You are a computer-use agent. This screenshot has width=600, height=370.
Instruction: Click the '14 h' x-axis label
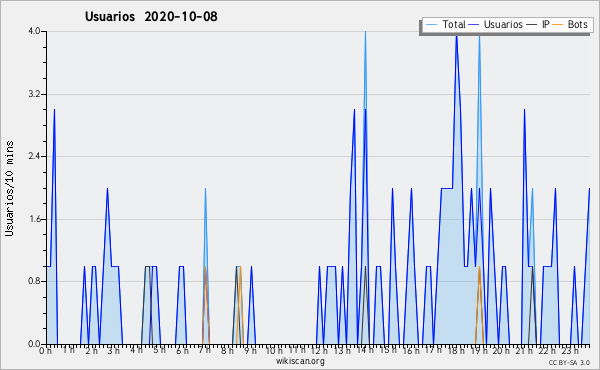click(365, 350)
